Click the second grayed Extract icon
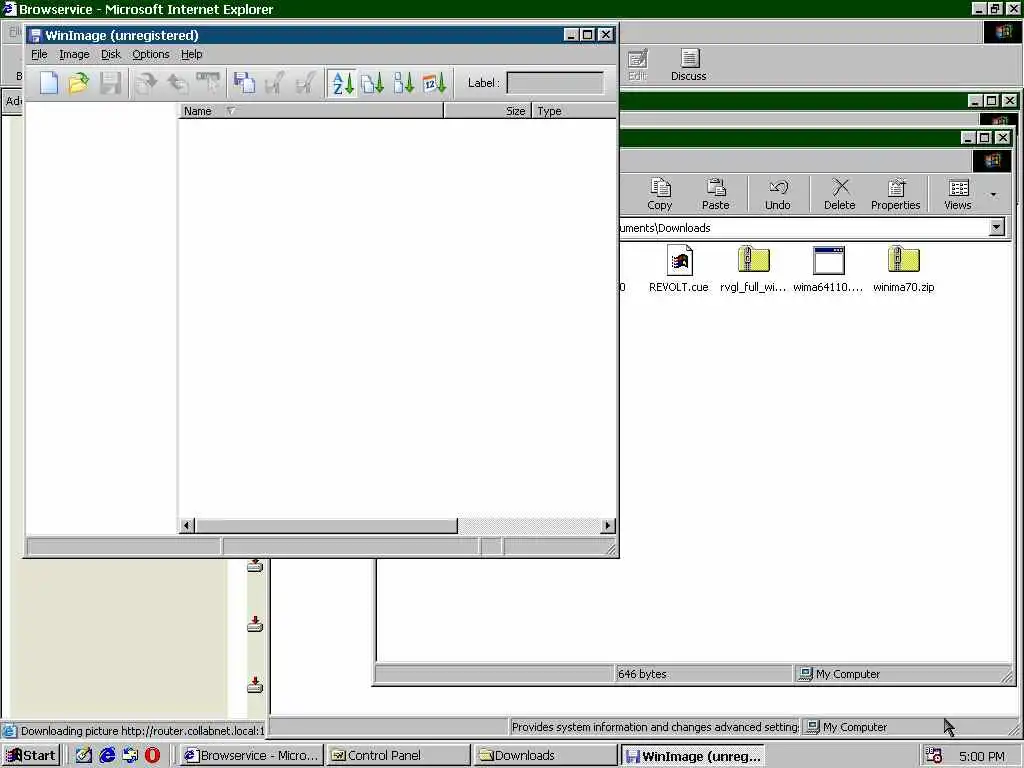The height and width of the screenshot is (768, 1024). coord(306,83)
